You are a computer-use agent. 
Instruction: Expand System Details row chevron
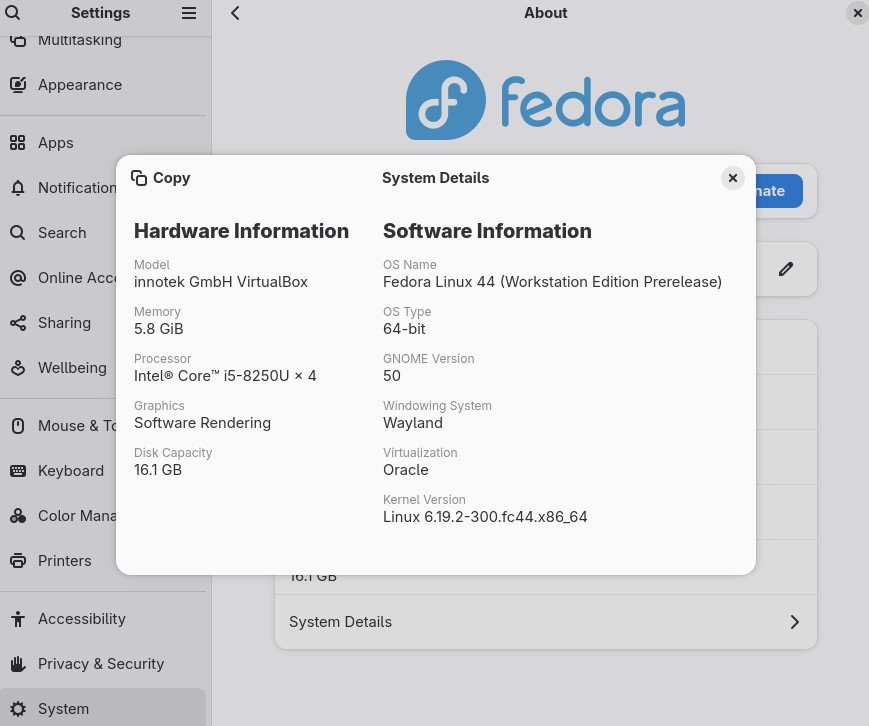click(795, 622)
